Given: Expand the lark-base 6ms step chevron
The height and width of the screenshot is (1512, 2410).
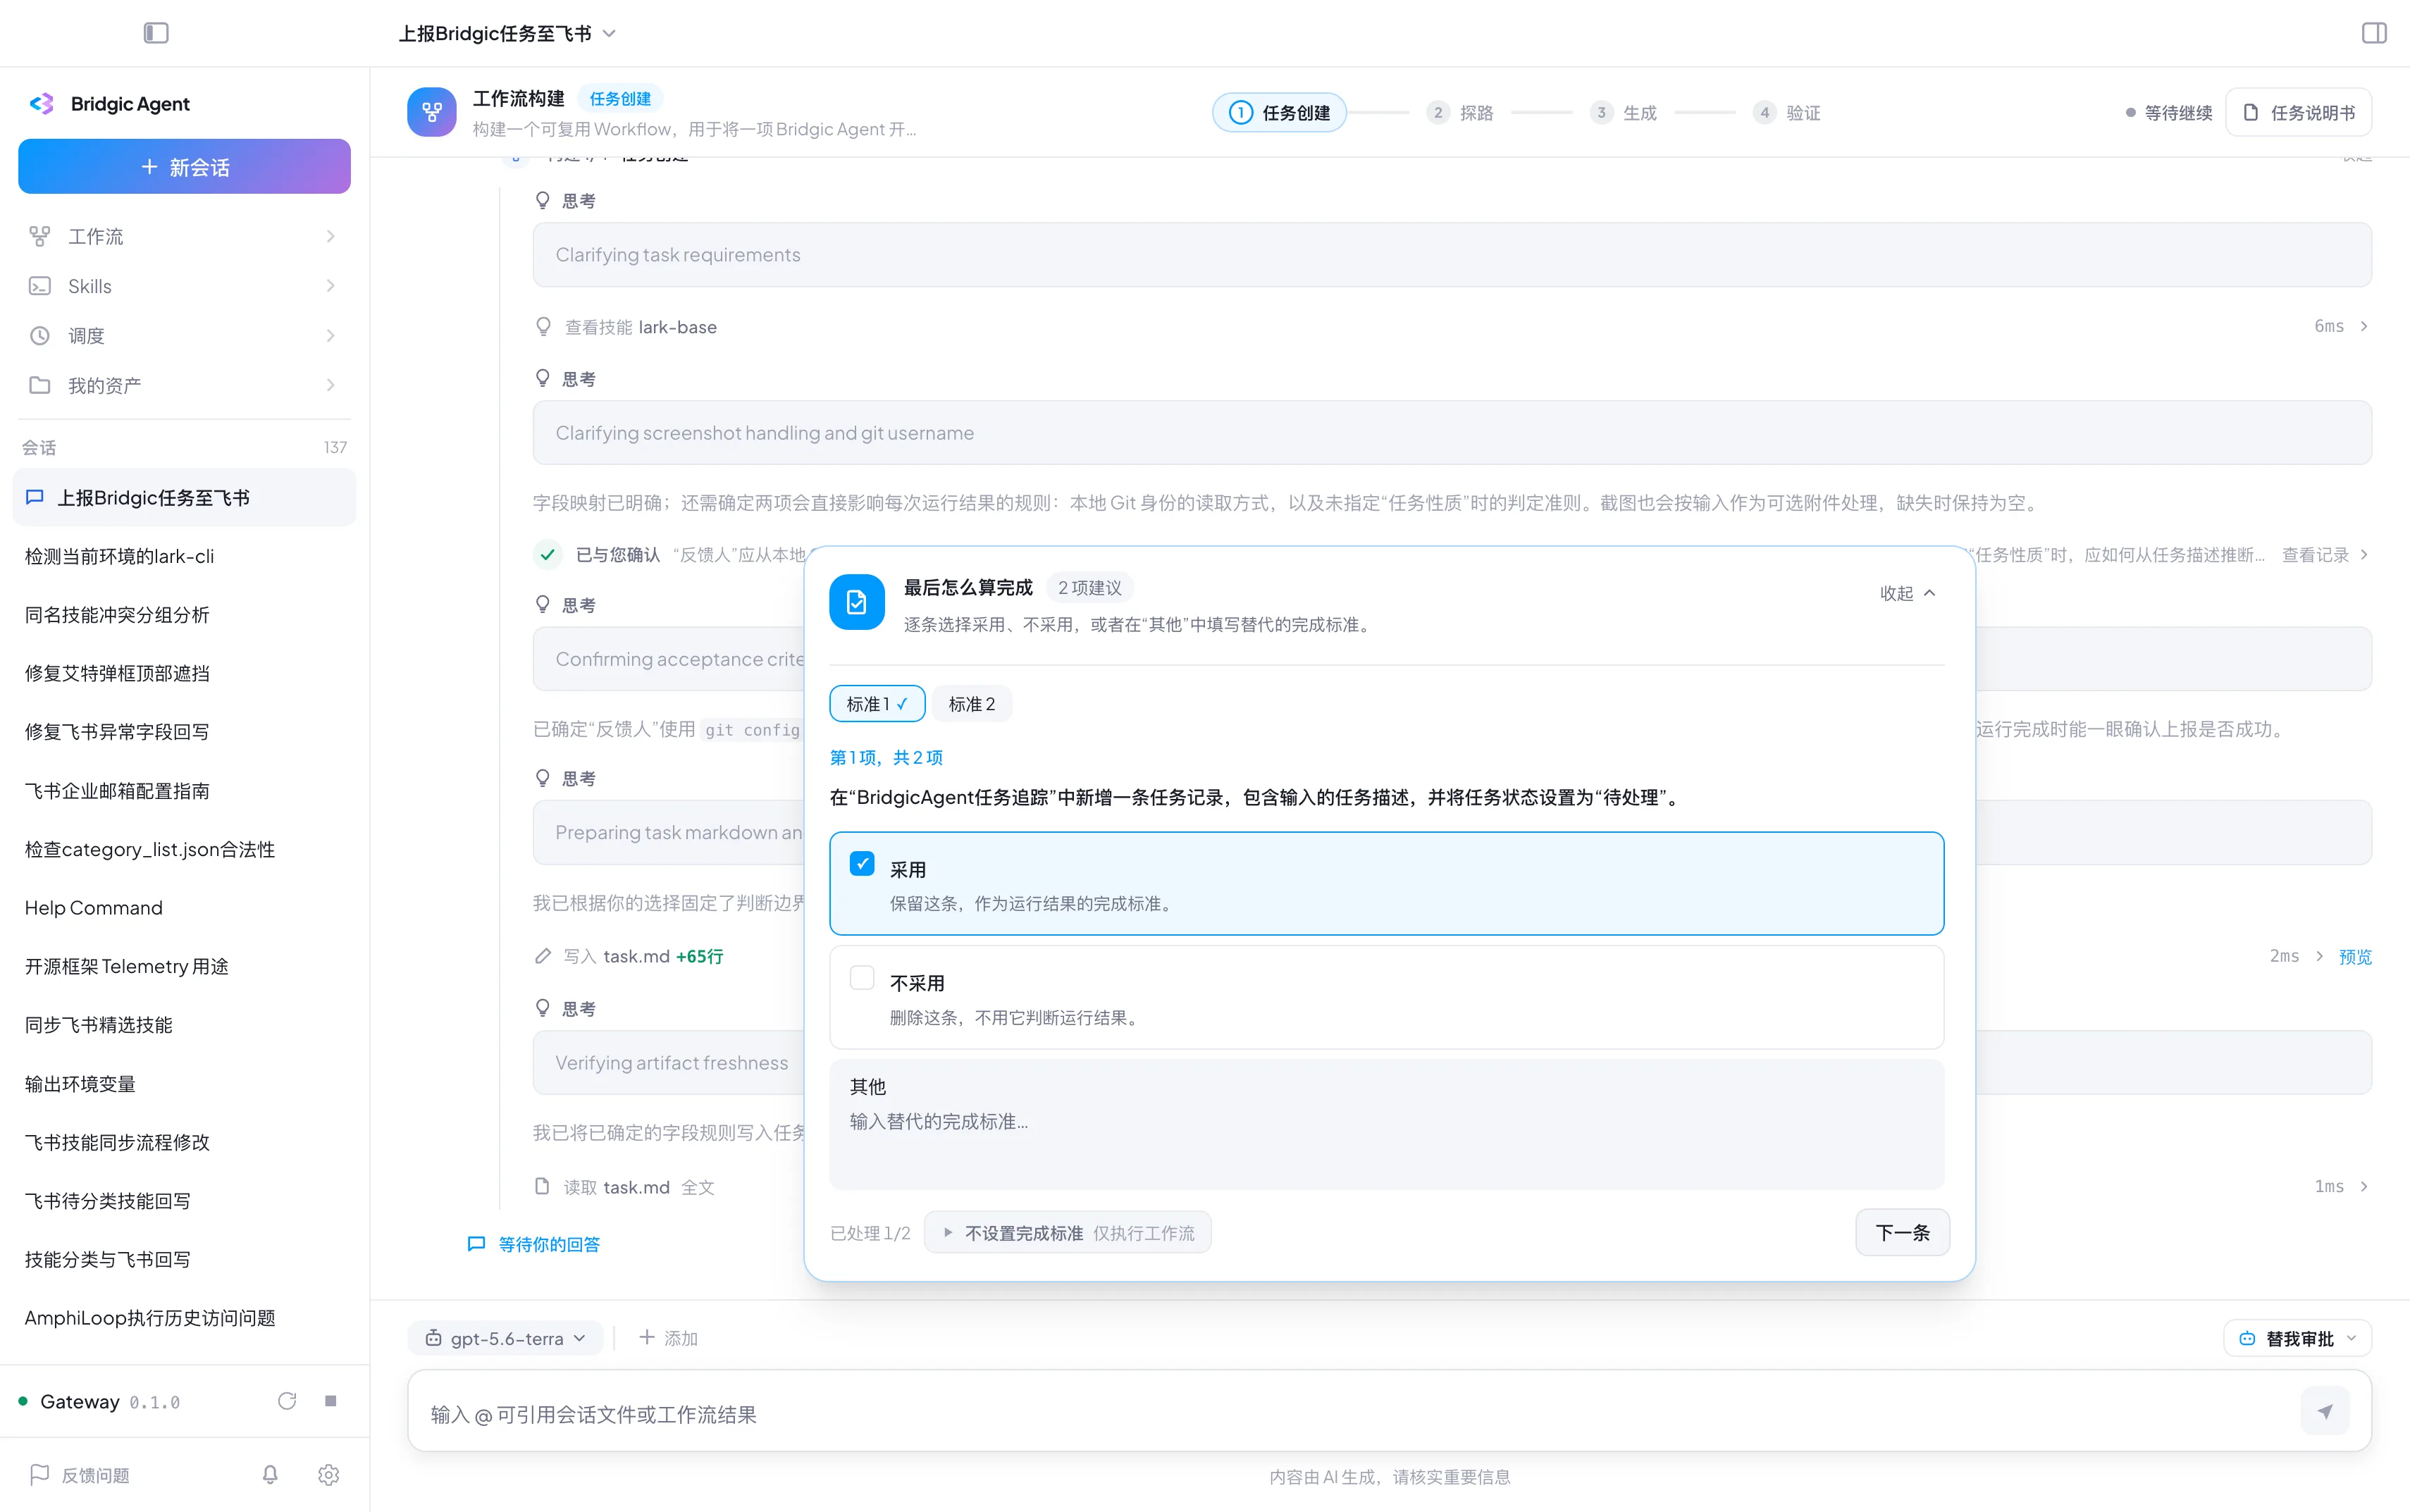Looking at the screenshot, I should [x=2364, y=326].
